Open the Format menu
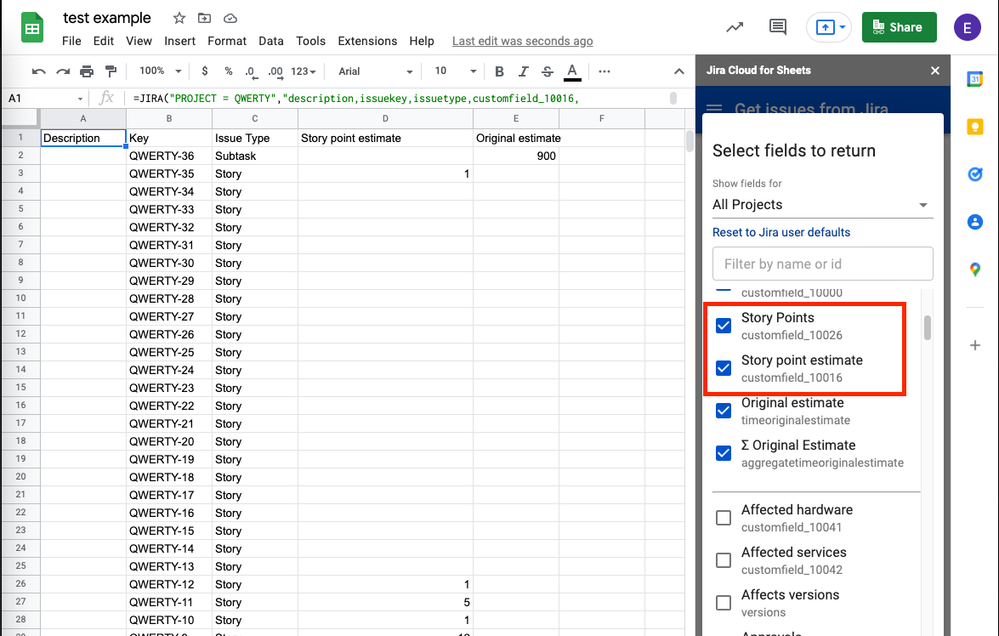The height and width of the screenshot is (636, 999). point(227,41)
